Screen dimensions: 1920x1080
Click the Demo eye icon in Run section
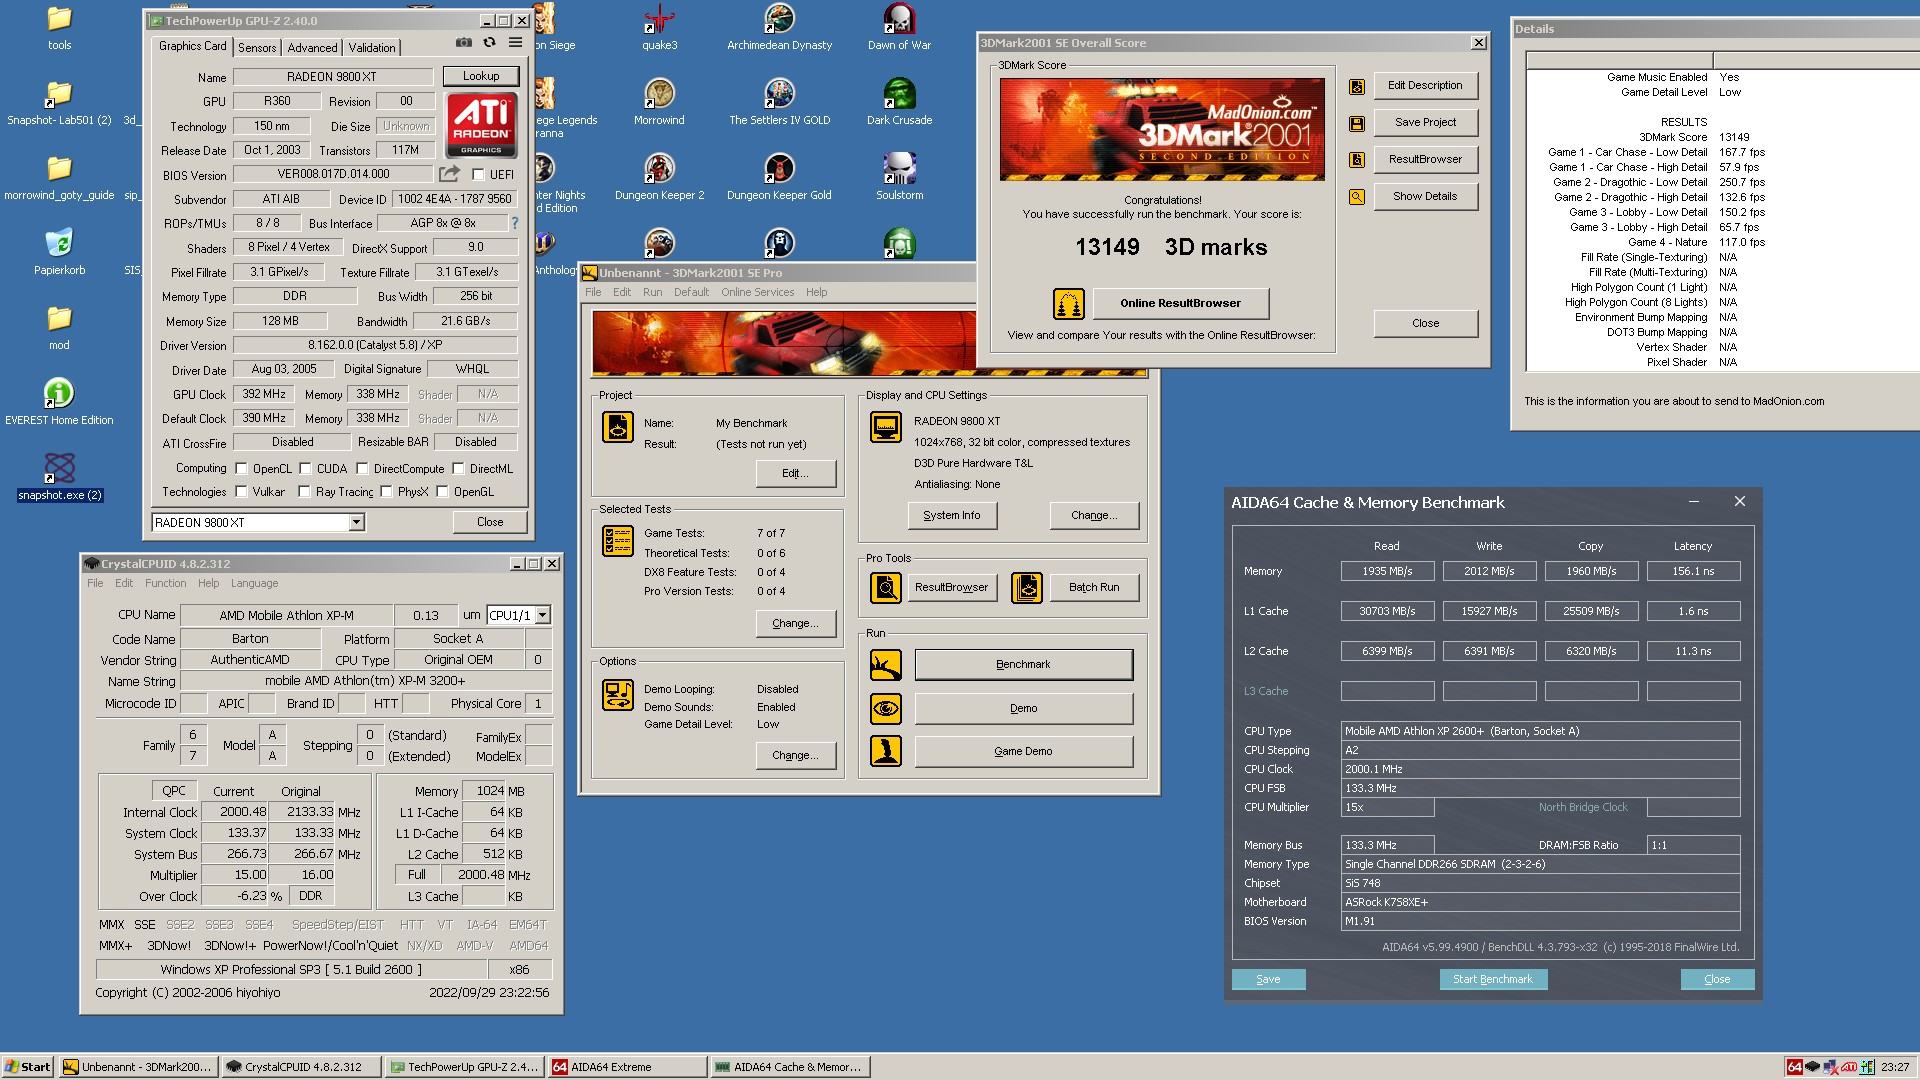tap(885, 709)
